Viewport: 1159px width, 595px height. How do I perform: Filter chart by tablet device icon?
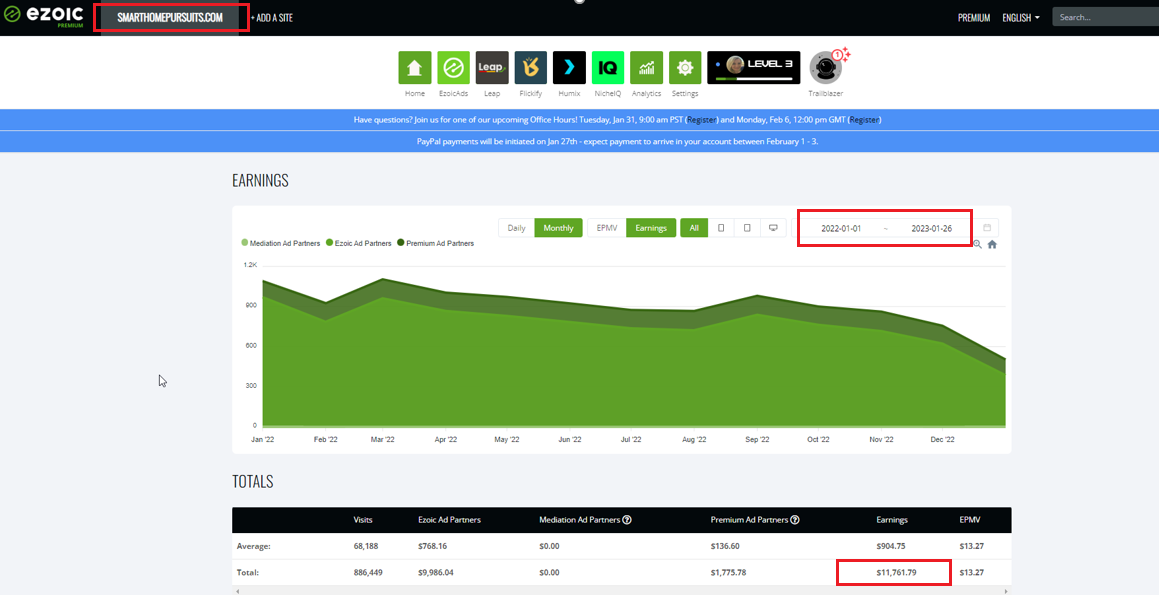tap(747, 228)
